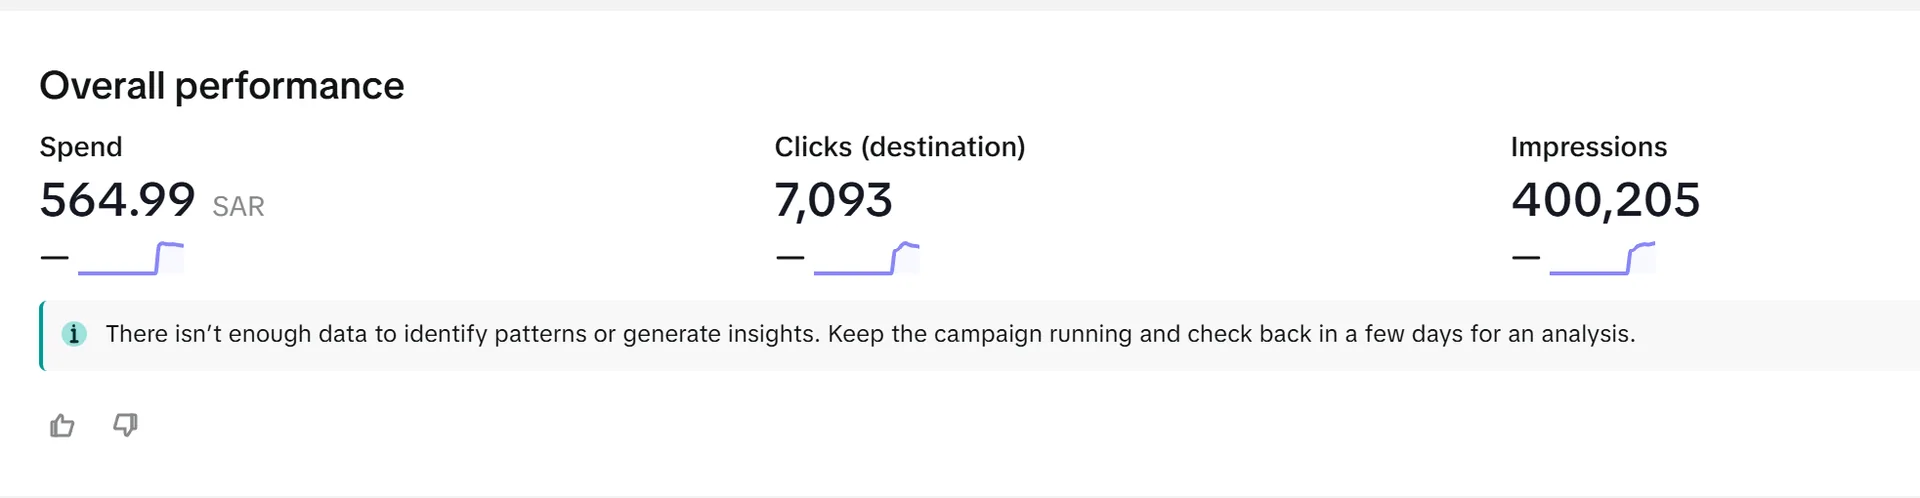Open the Spend sparkline chart
Viewport: 1920px width, 498px height.
[x=131, y=258]
